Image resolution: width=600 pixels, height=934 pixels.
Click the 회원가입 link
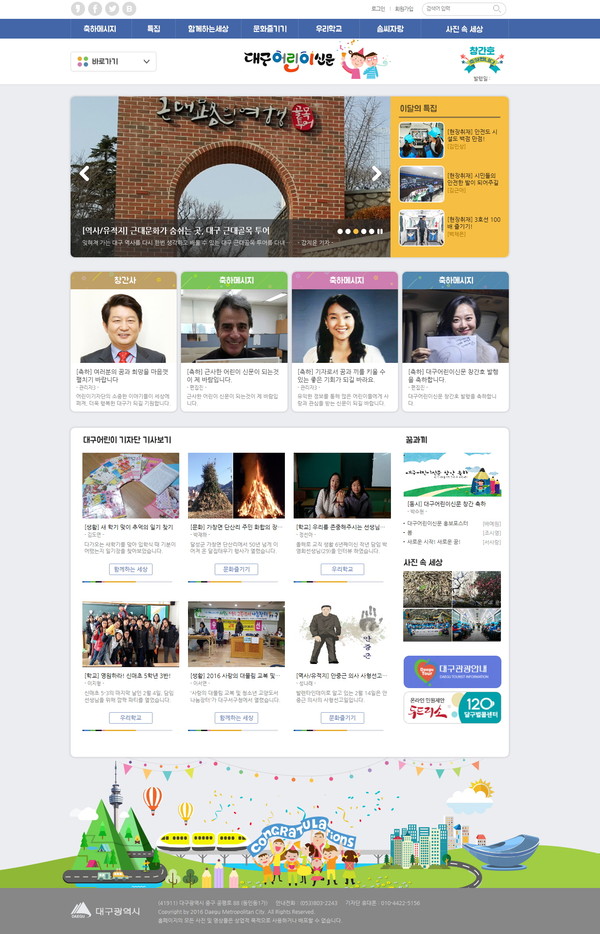403,8
